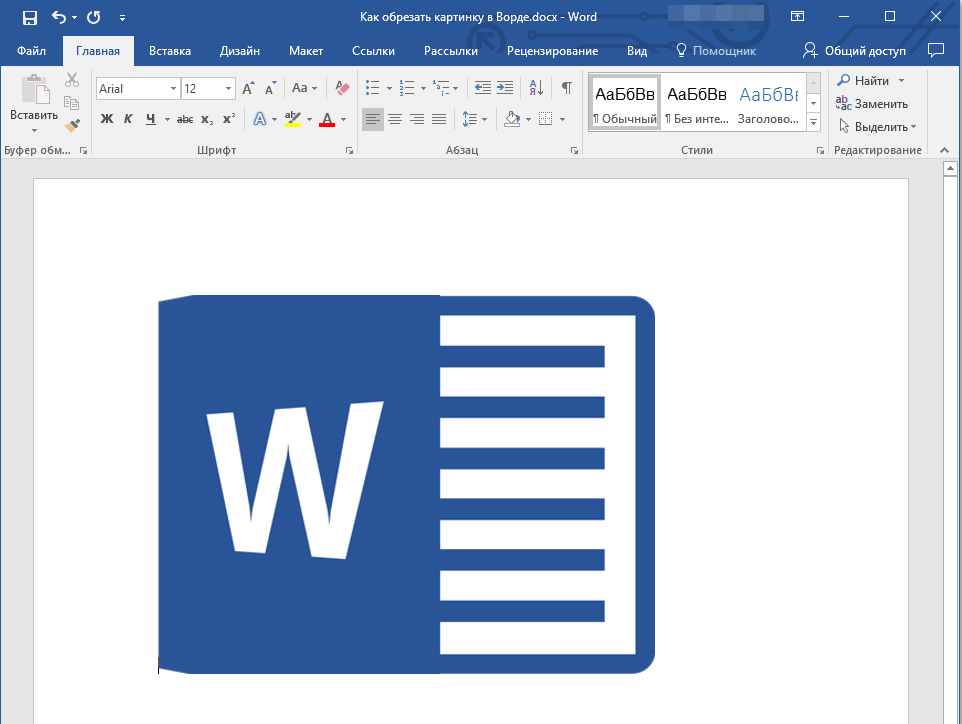Toggle strikethrough abc formatting
The image size is (962, 724).
click(x=185, y=119)
